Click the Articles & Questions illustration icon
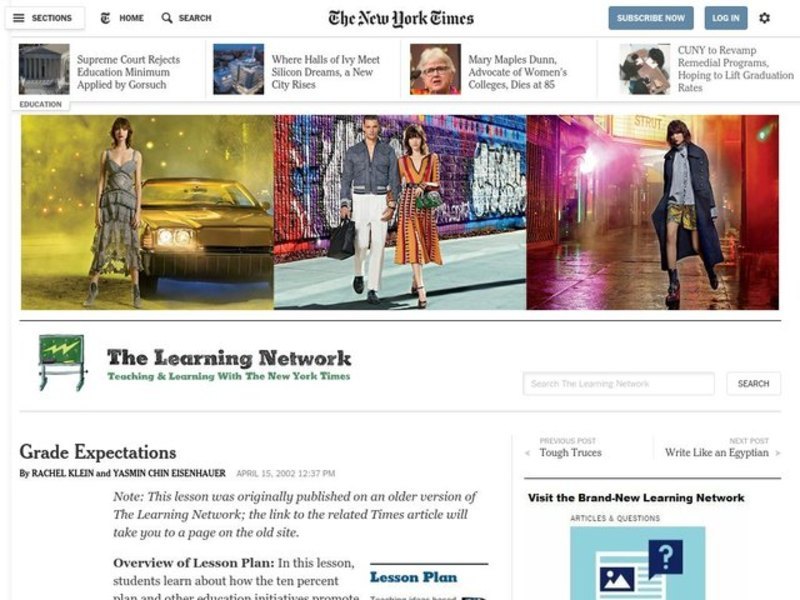Screen dimensions: 800x600 638,563
